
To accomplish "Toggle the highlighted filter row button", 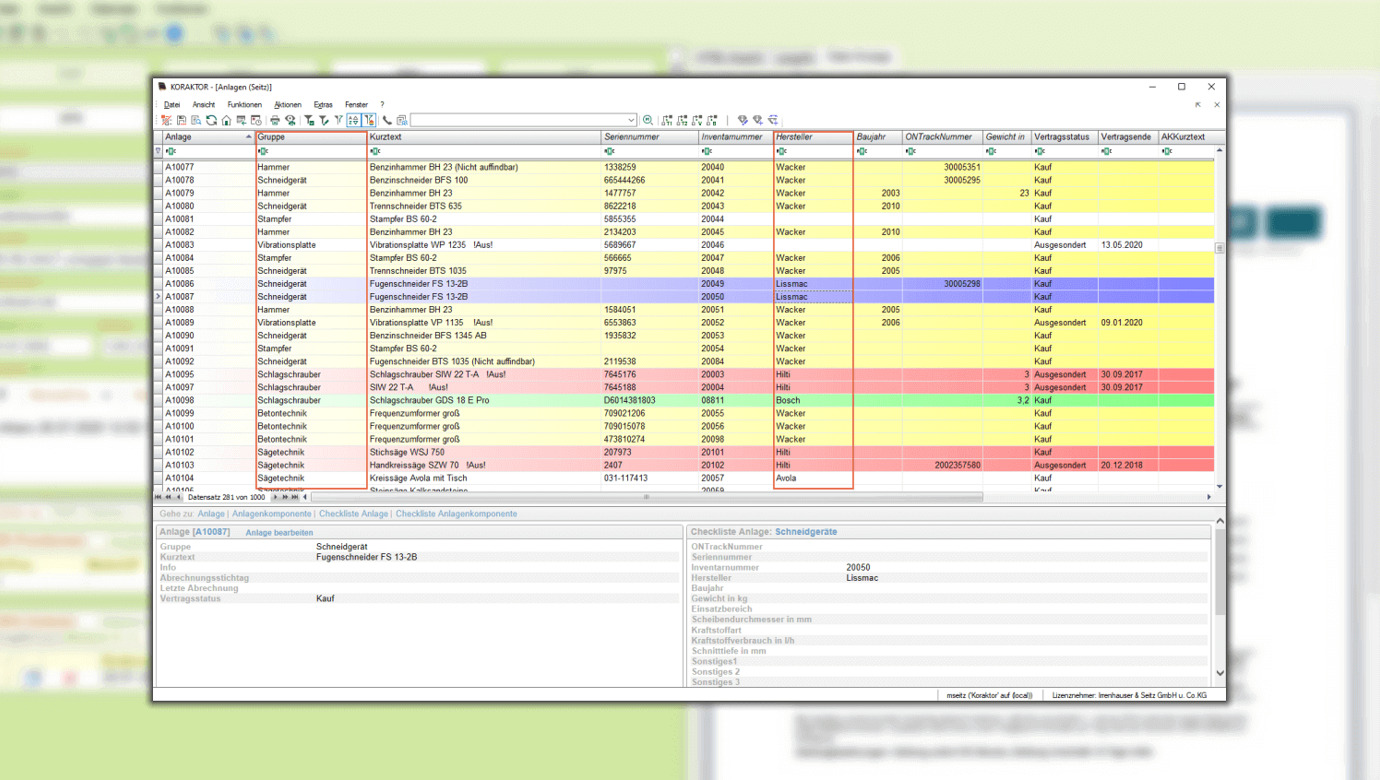I will click(369, 120).
